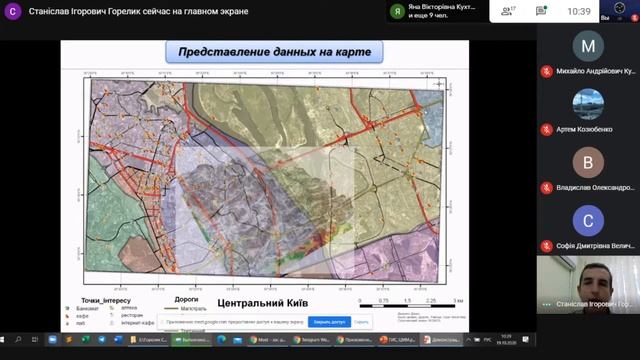
Task: Open the blue Word icon in taskbar
Action: point(118,340)
